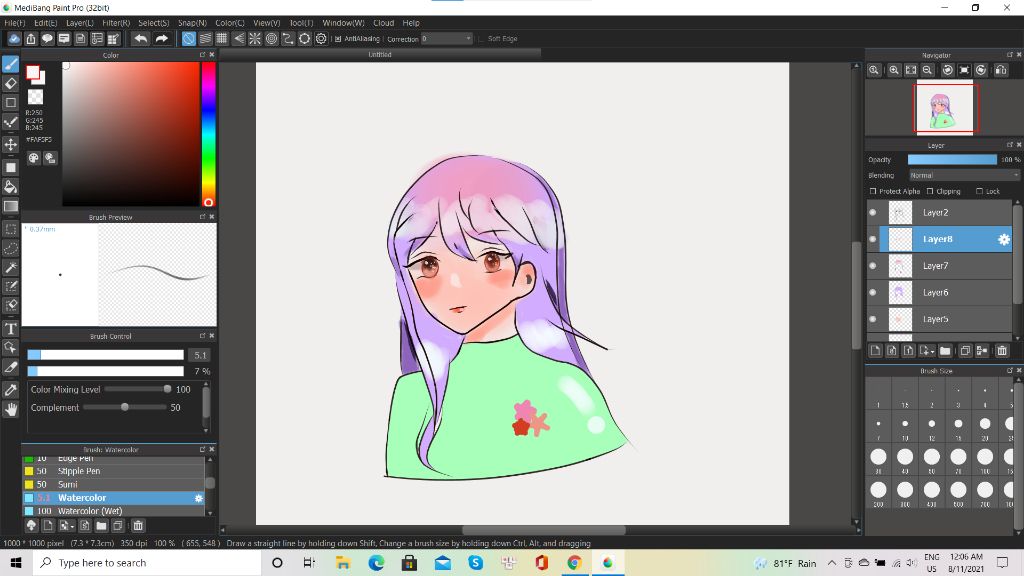Viewport: 1024px width, 576px height.
Task: Create new layer in Layer panel
Action: tap(876, 351)
